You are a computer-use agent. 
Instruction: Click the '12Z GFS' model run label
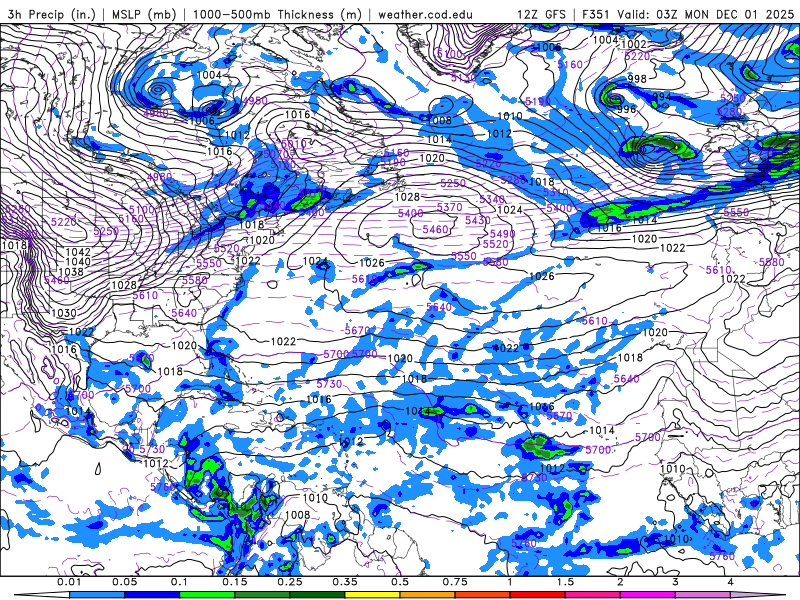coord(541,14)
